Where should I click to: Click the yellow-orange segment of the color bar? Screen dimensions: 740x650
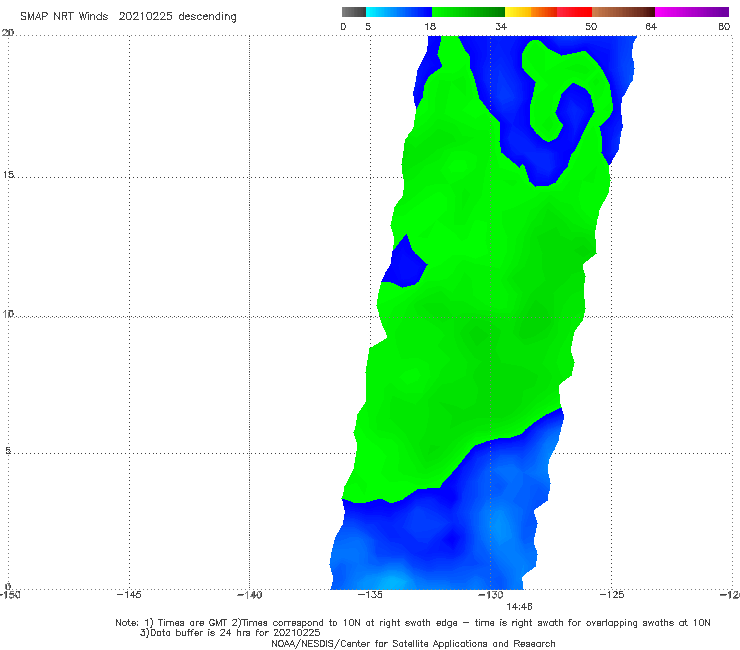[x=531, y=12]
